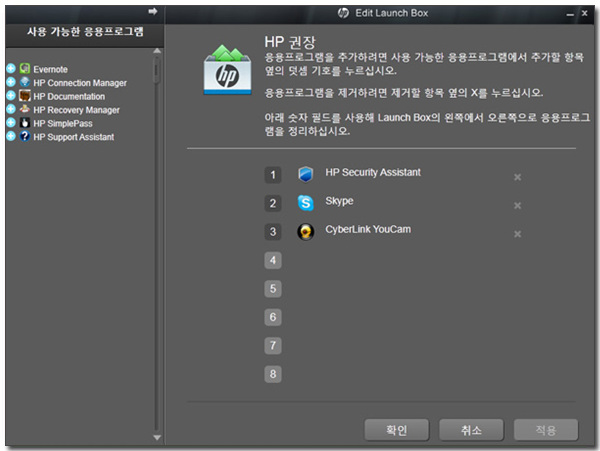600x451 pixels.
Task: Click the CyberLink YouCam webcam icon
Action: pos(305,231)
